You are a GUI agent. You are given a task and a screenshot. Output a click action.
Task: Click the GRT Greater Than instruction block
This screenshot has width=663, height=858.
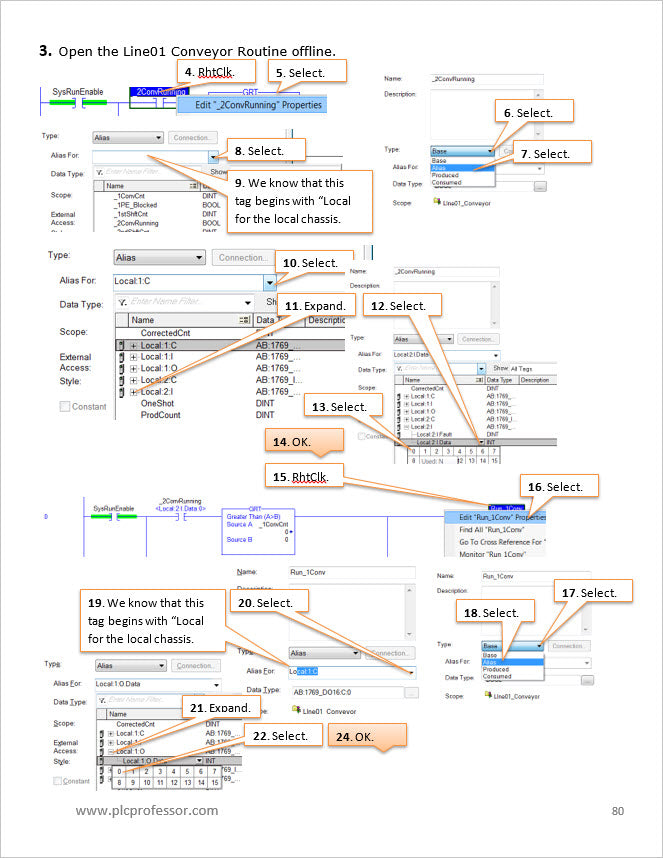point(258,531)
